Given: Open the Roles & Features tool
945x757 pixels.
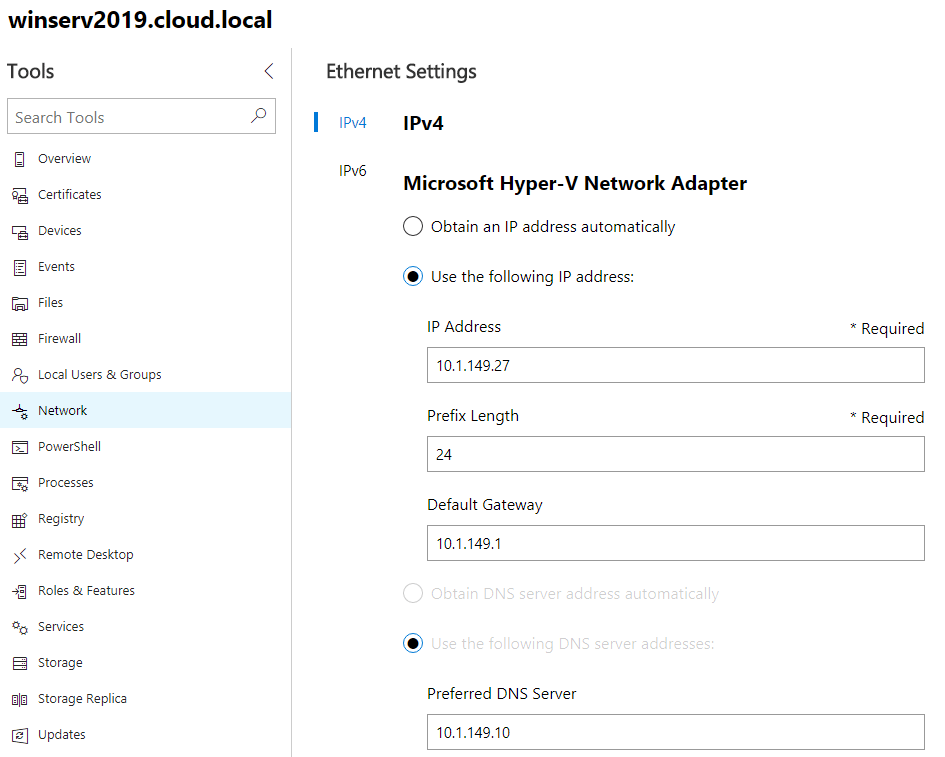Looking at the screenshot, I should pyautogui.click(x=86, y=591).
